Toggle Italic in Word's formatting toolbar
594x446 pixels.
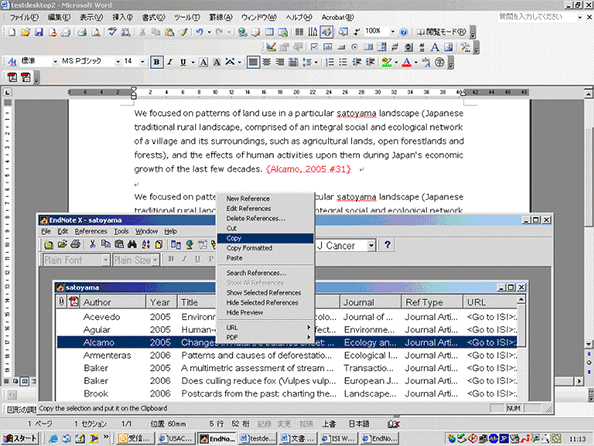click(170, 62)
